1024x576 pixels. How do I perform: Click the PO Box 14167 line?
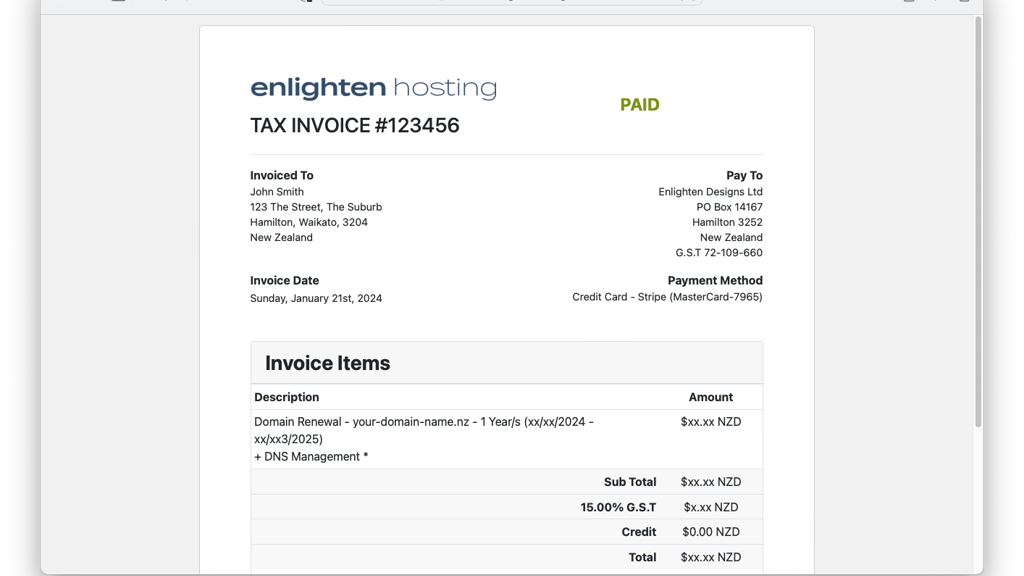(x=729, y=207)
